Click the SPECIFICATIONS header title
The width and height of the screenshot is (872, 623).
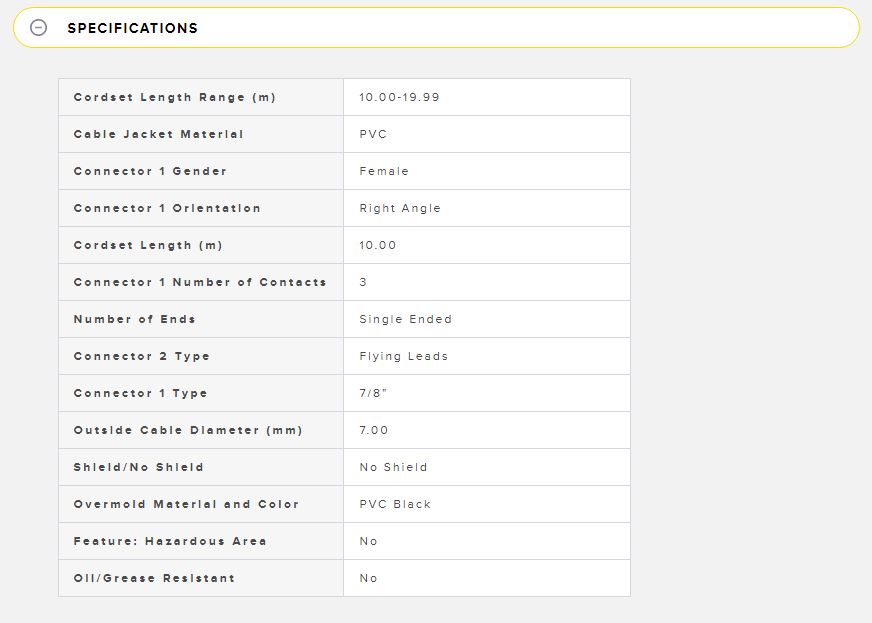(132, 28)
